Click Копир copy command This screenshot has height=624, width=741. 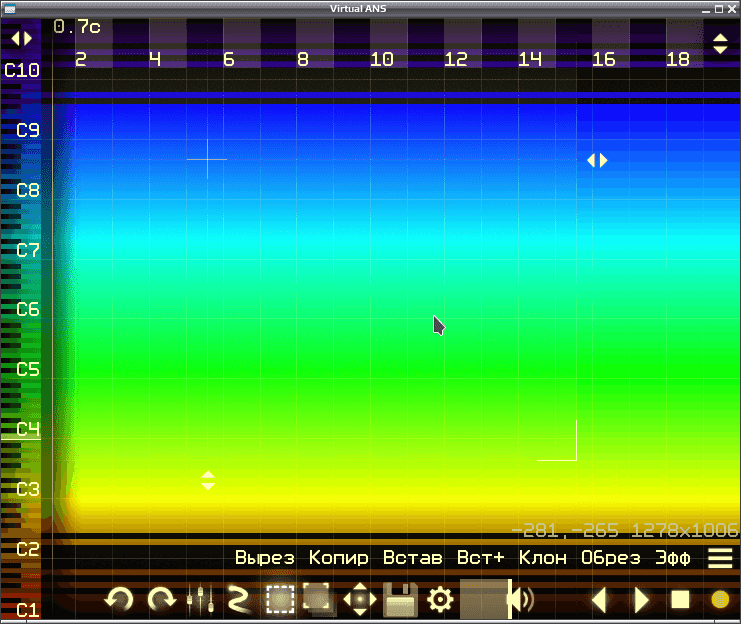[339, 558]
